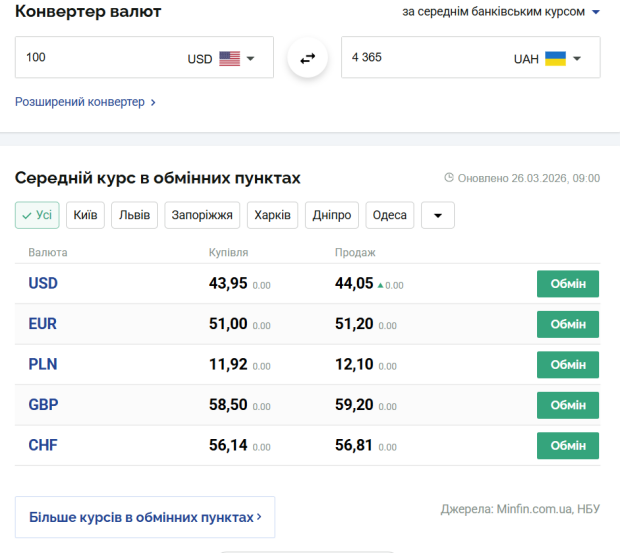This screenshot has height=553, width=620.
Task: Click the US flag icon
Action: 229,59
